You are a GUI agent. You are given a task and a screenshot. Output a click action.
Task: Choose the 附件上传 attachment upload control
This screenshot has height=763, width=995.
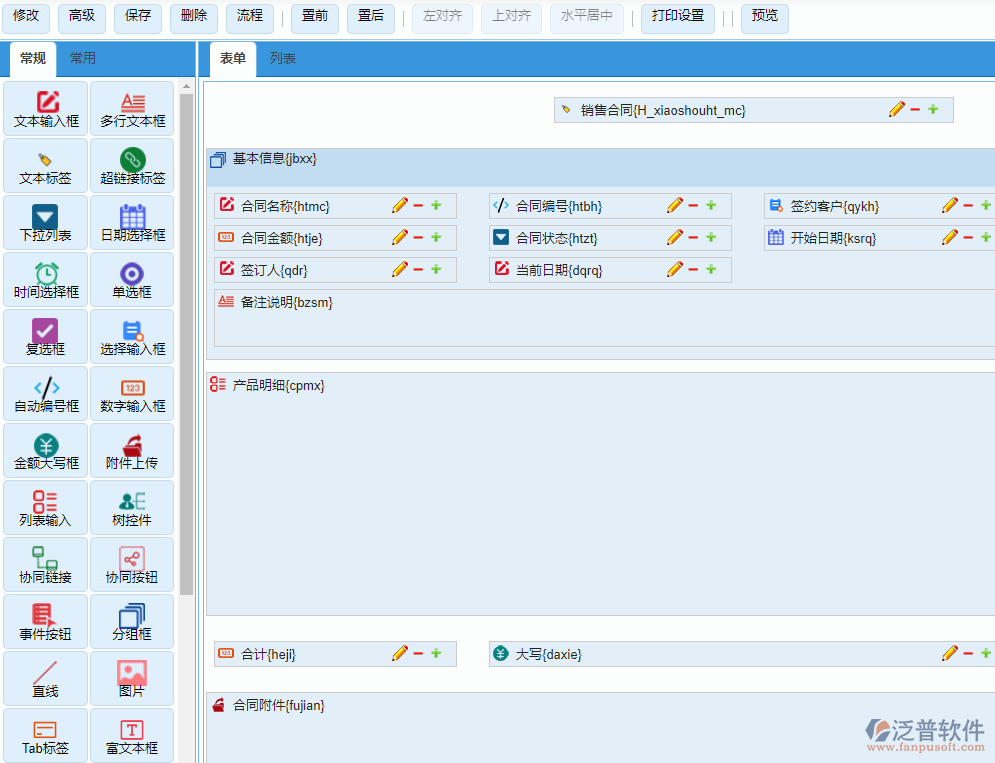coord(132,451)
